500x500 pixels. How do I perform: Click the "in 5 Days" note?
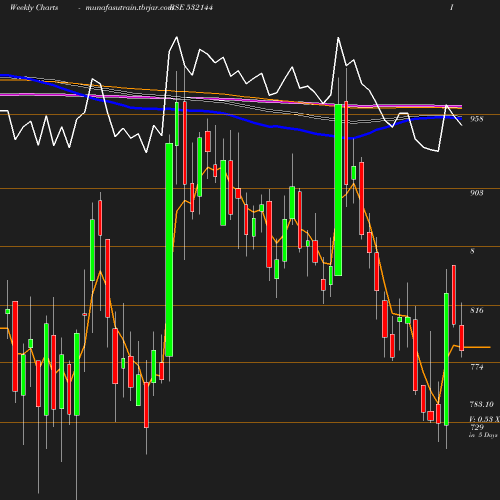[483, 435]
